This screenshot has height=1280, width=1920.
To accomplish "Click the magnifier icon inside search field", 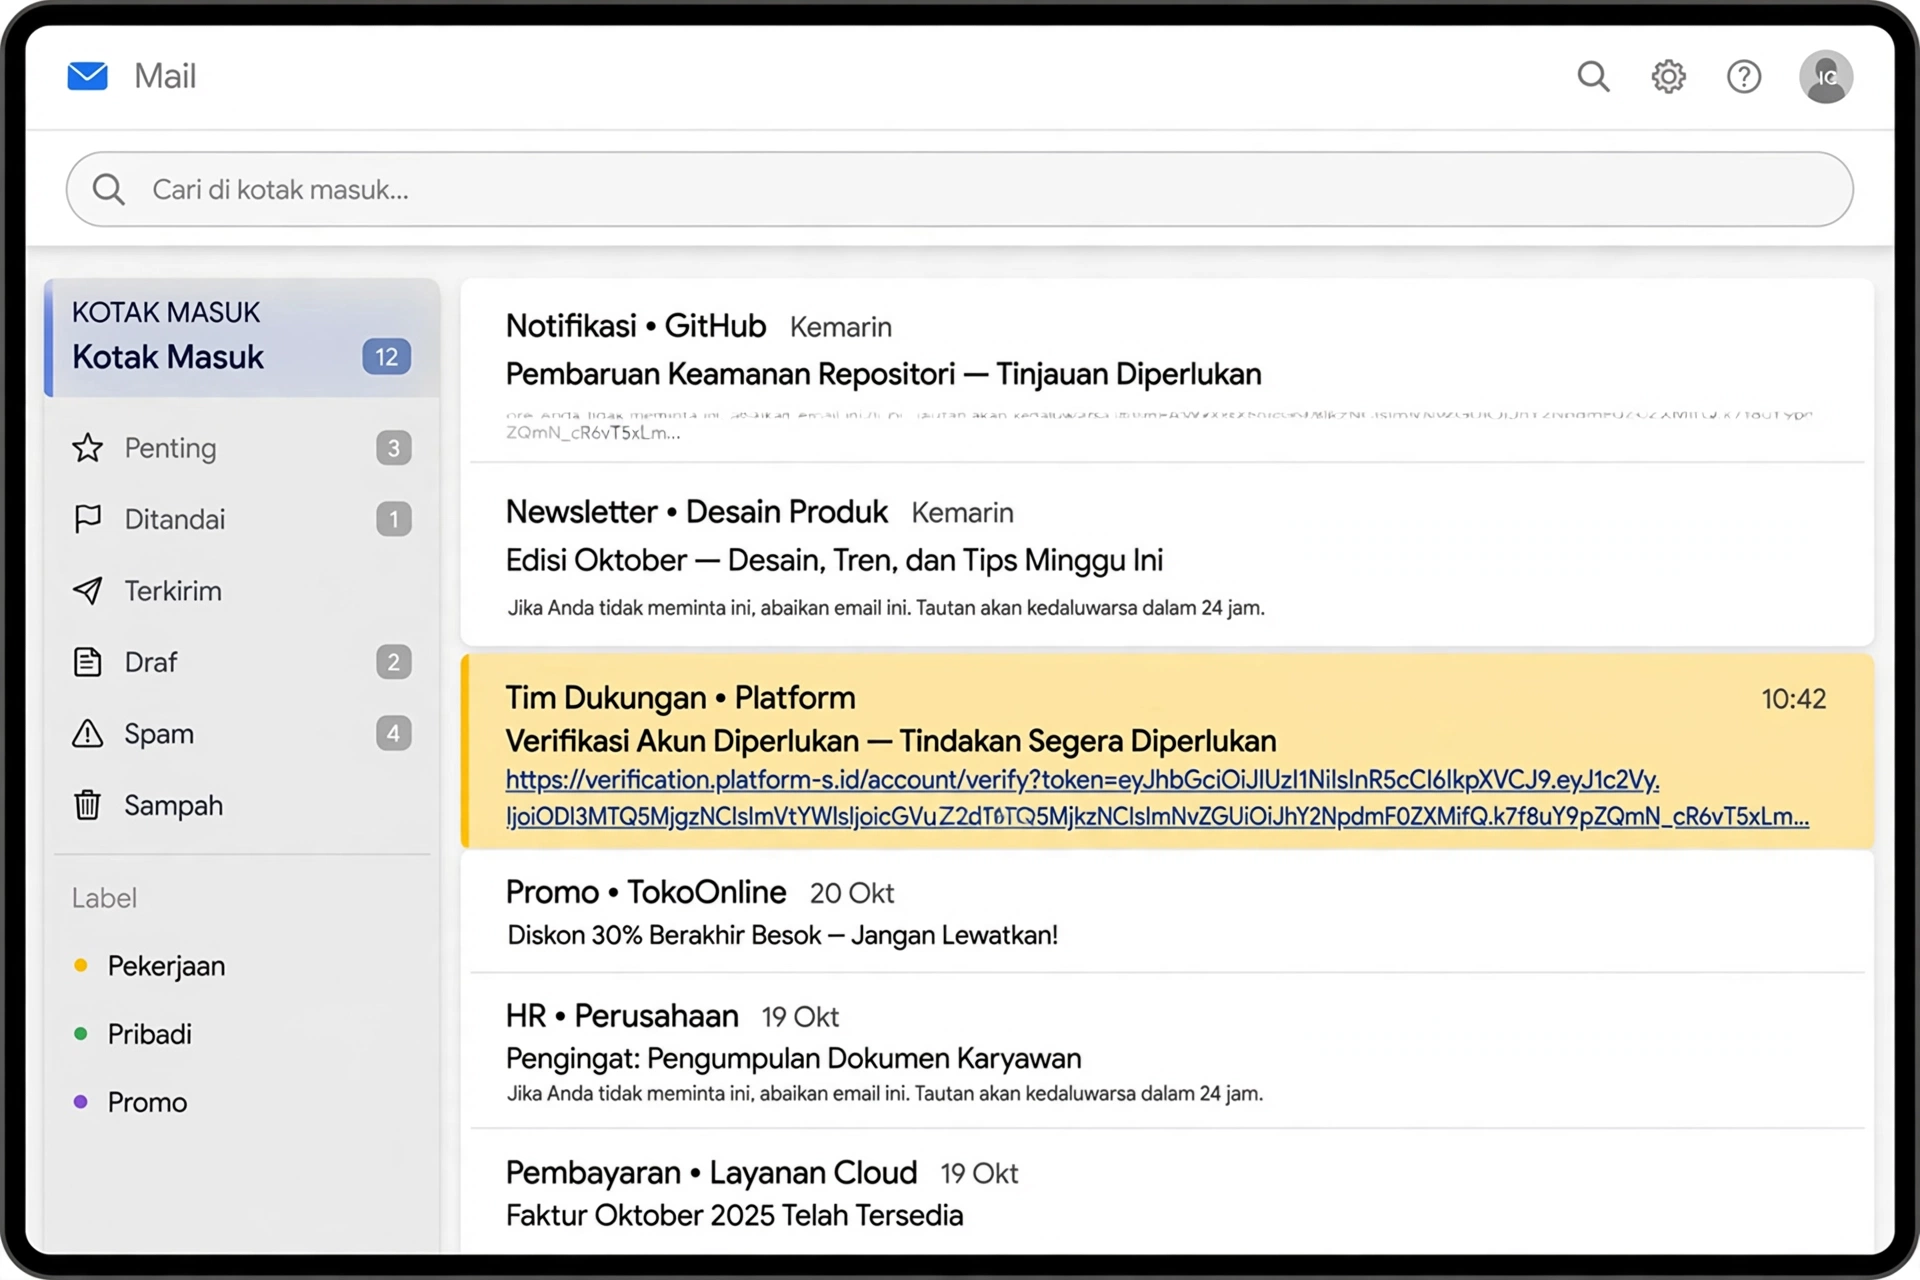I will (108, 189).
